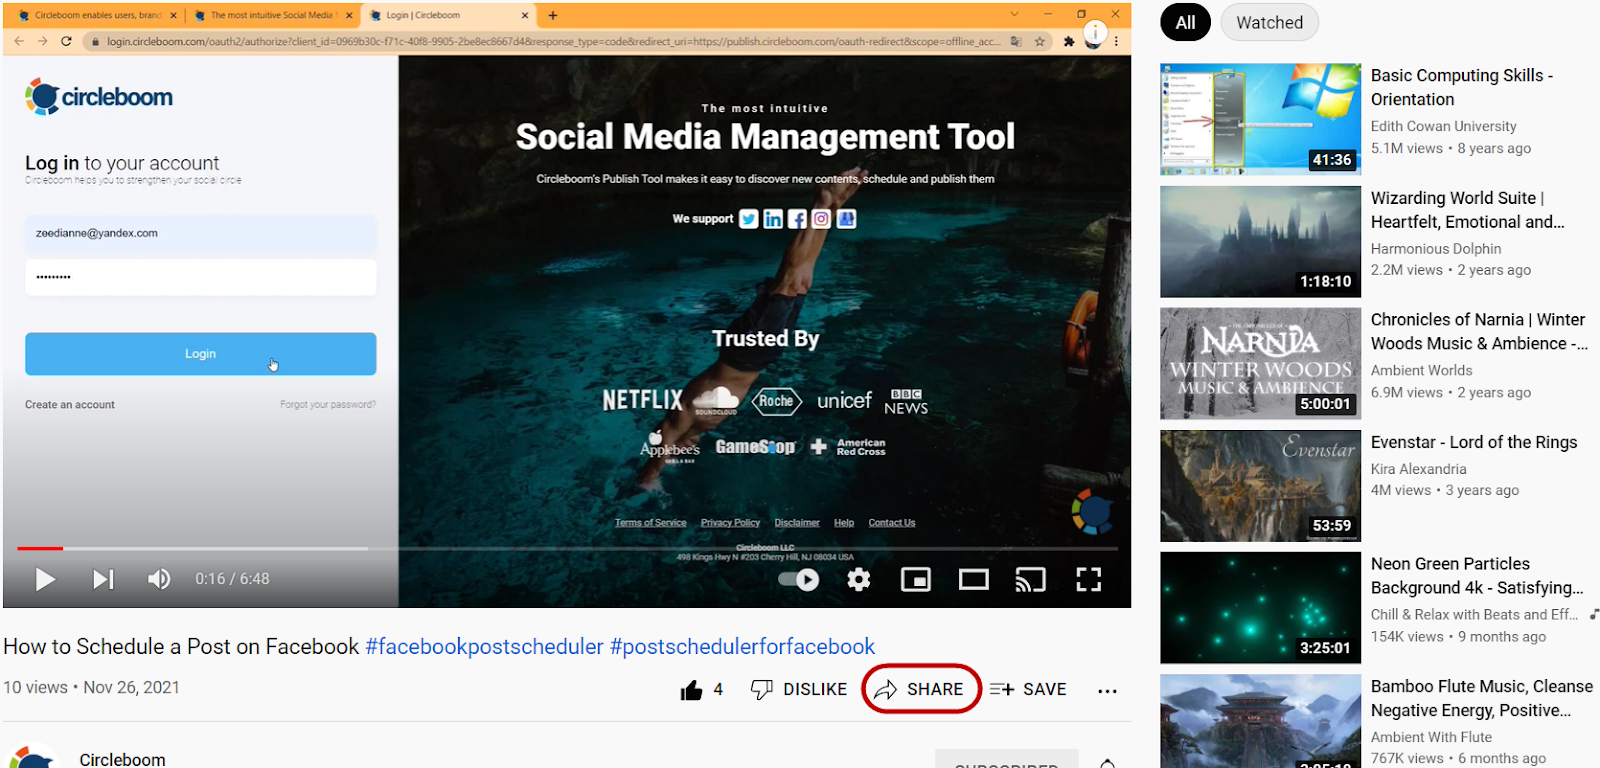Open Edith Cowan University channel
1600x768 pixels.
pyautogui.click(x=1443, y=126)
